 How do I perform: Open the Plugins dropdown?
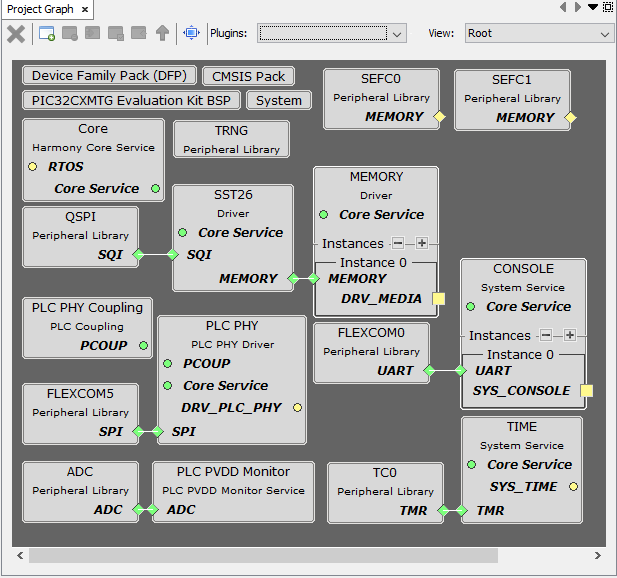pos(332,34)
